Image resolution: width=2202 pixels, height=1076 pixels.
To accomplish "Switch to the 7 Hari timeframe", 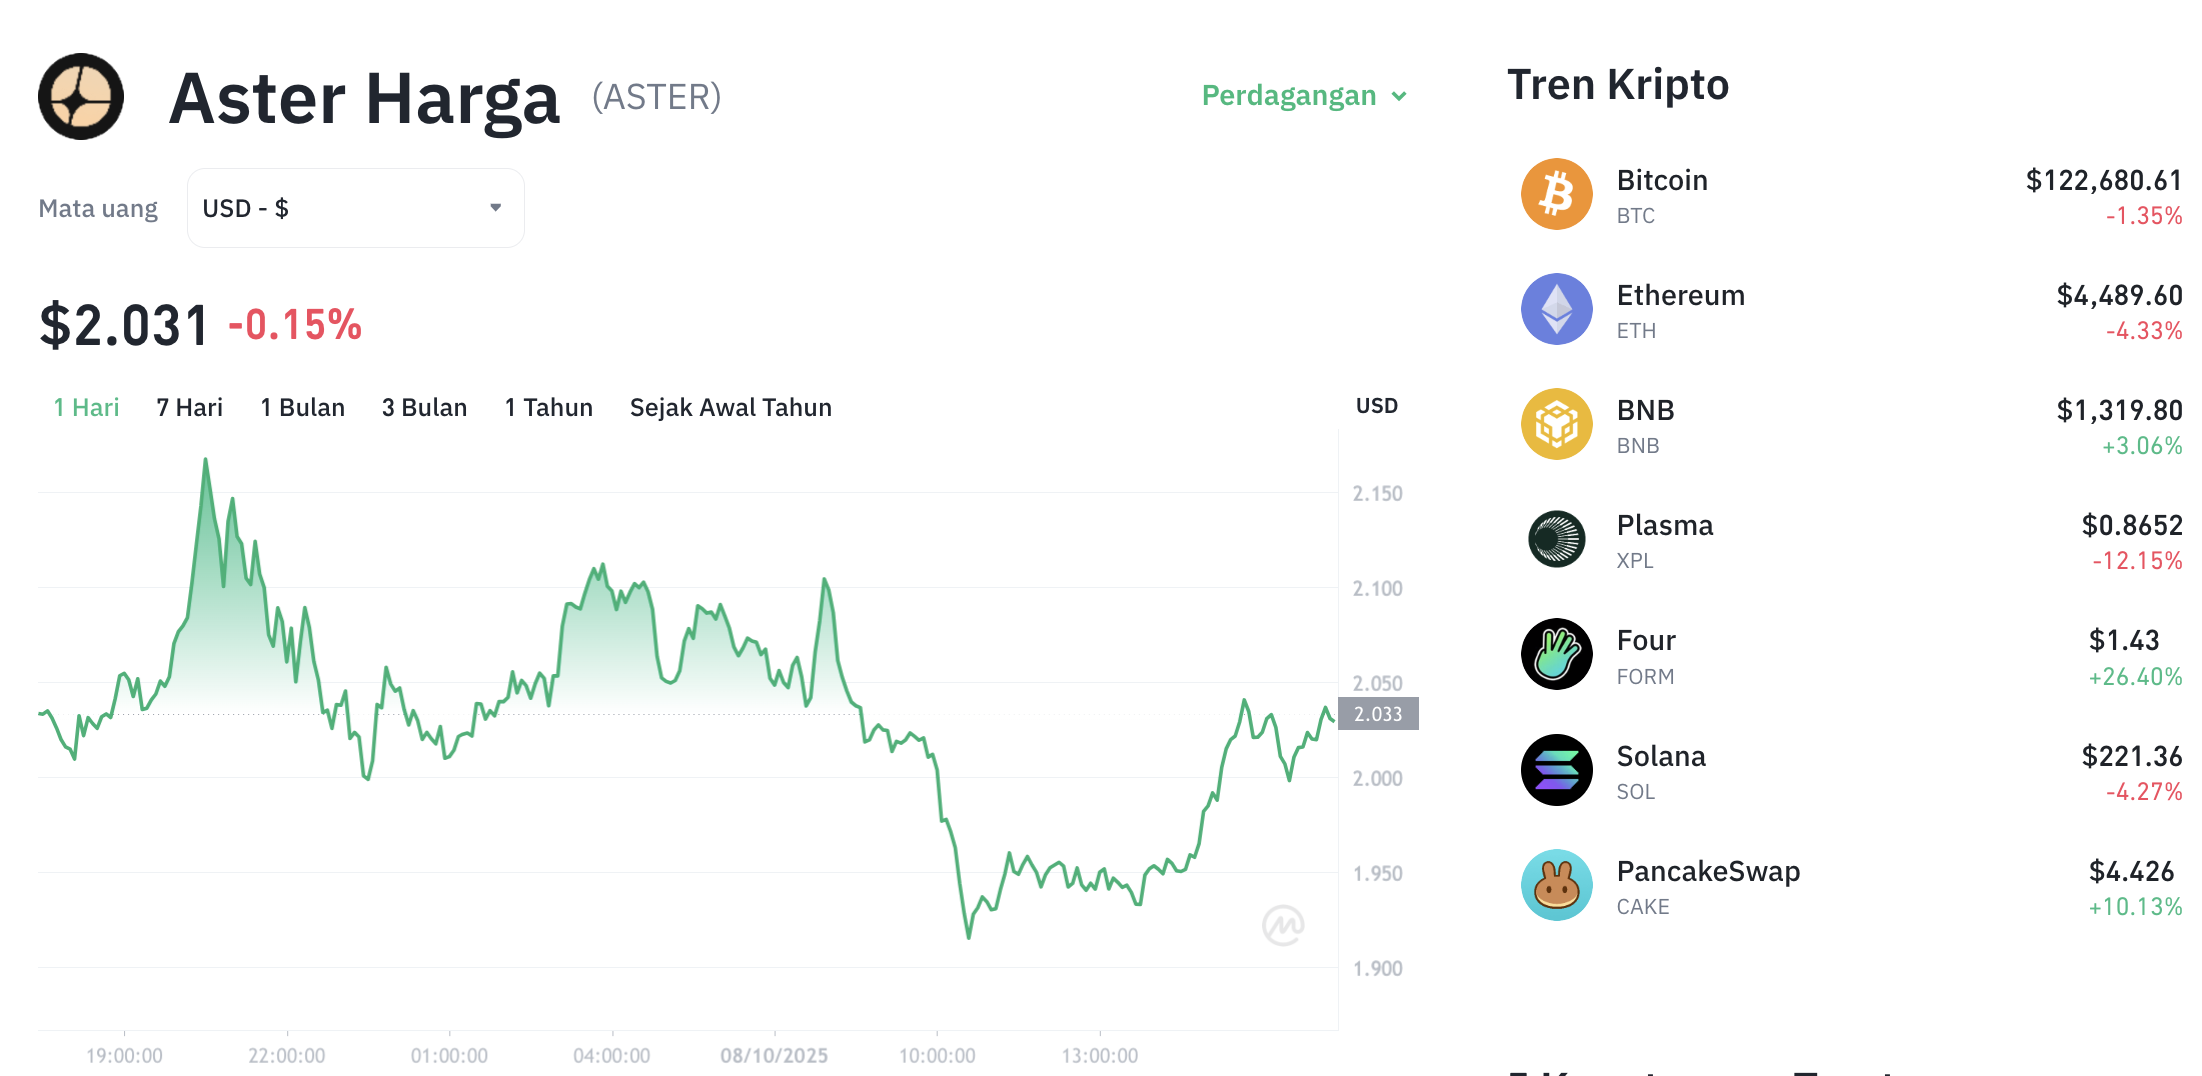I will 189,408.
